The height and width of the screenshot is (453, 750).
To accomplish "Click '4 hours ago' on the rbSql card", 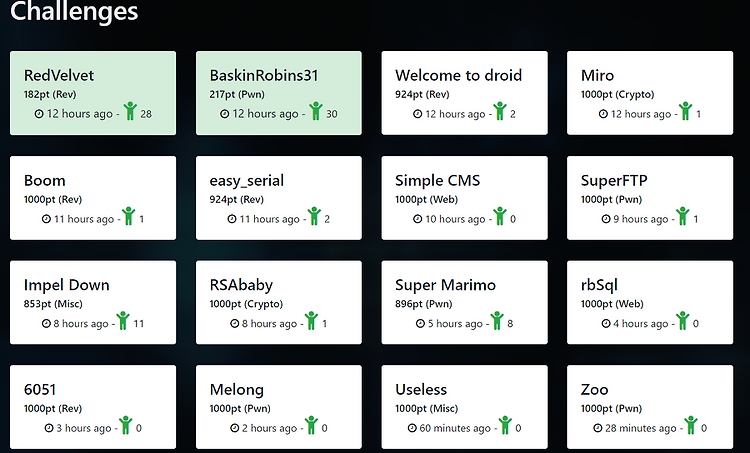I will [640, 324].
